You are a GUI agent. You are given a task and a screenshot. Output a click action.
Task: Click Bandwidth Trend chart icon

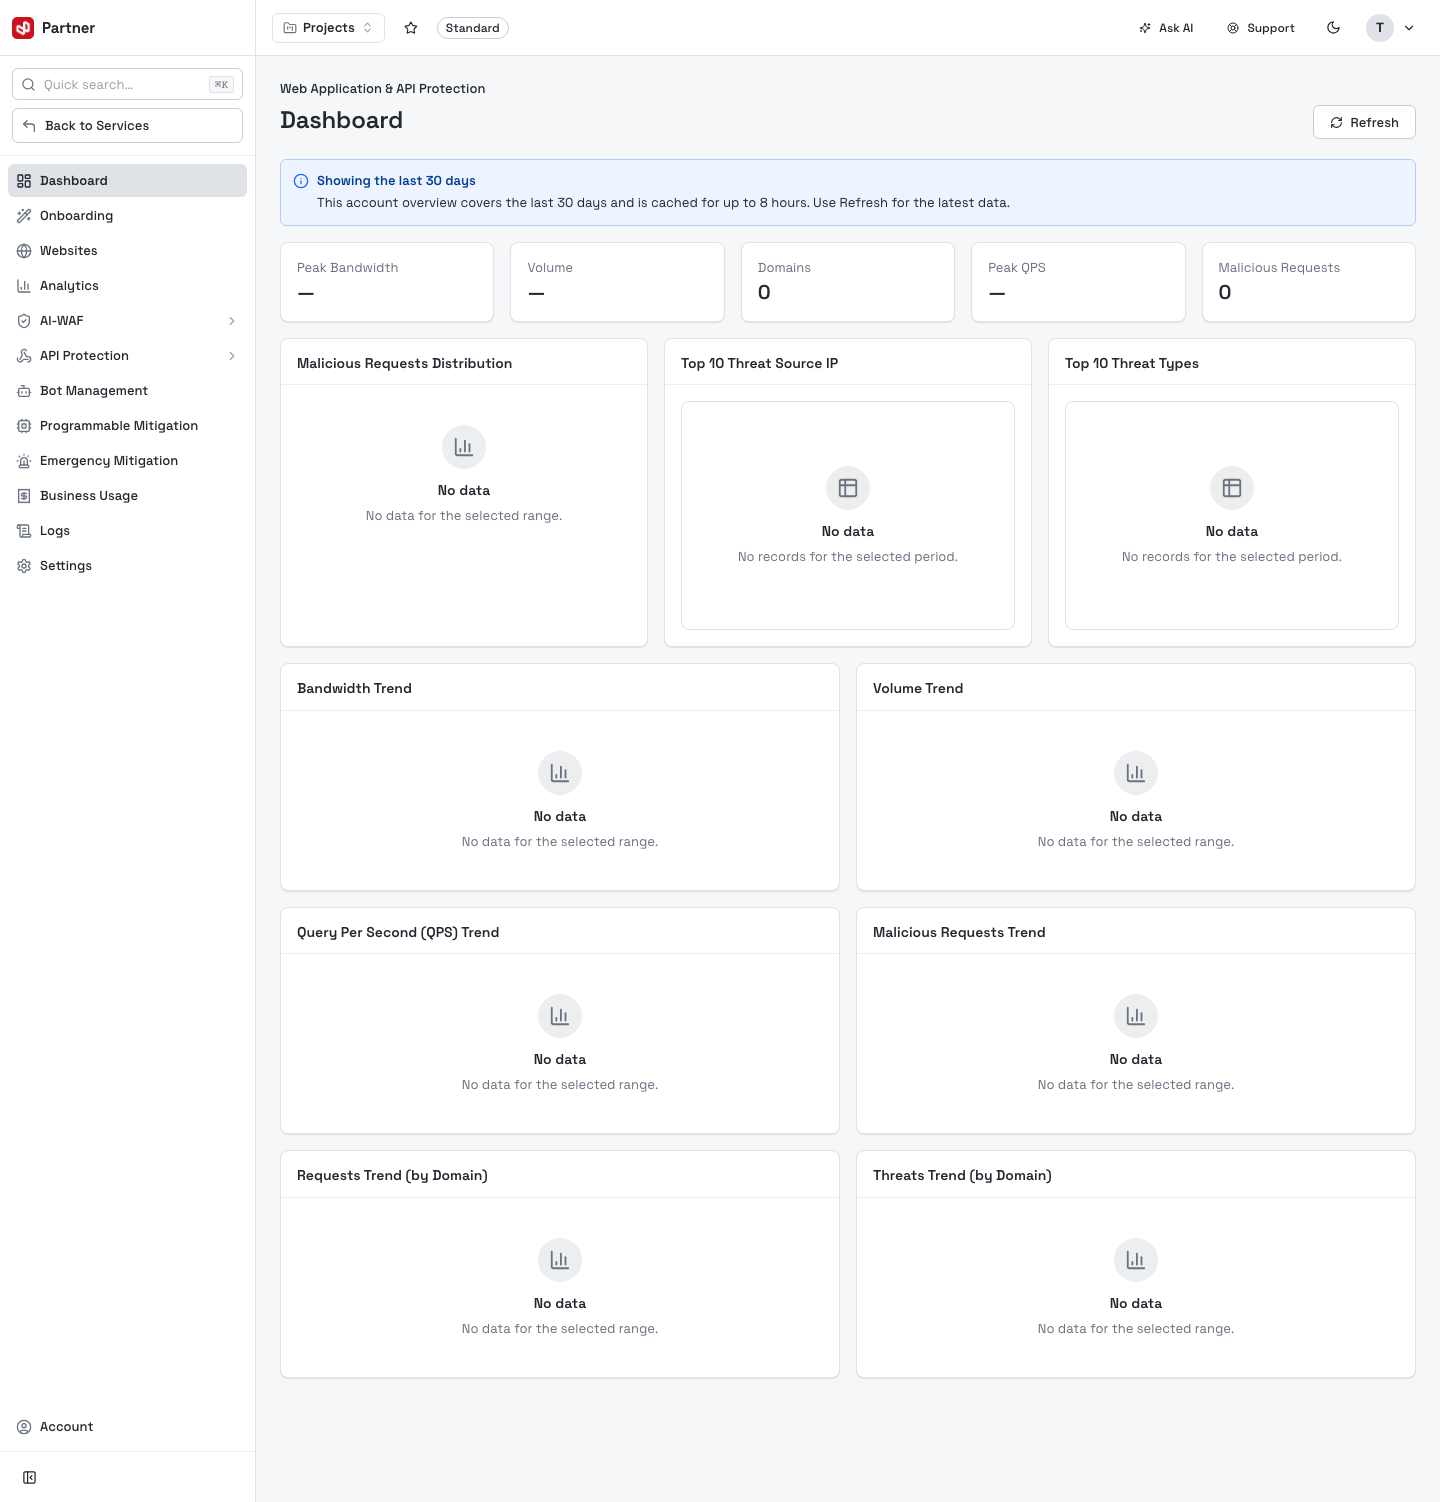tap(560, 773)
